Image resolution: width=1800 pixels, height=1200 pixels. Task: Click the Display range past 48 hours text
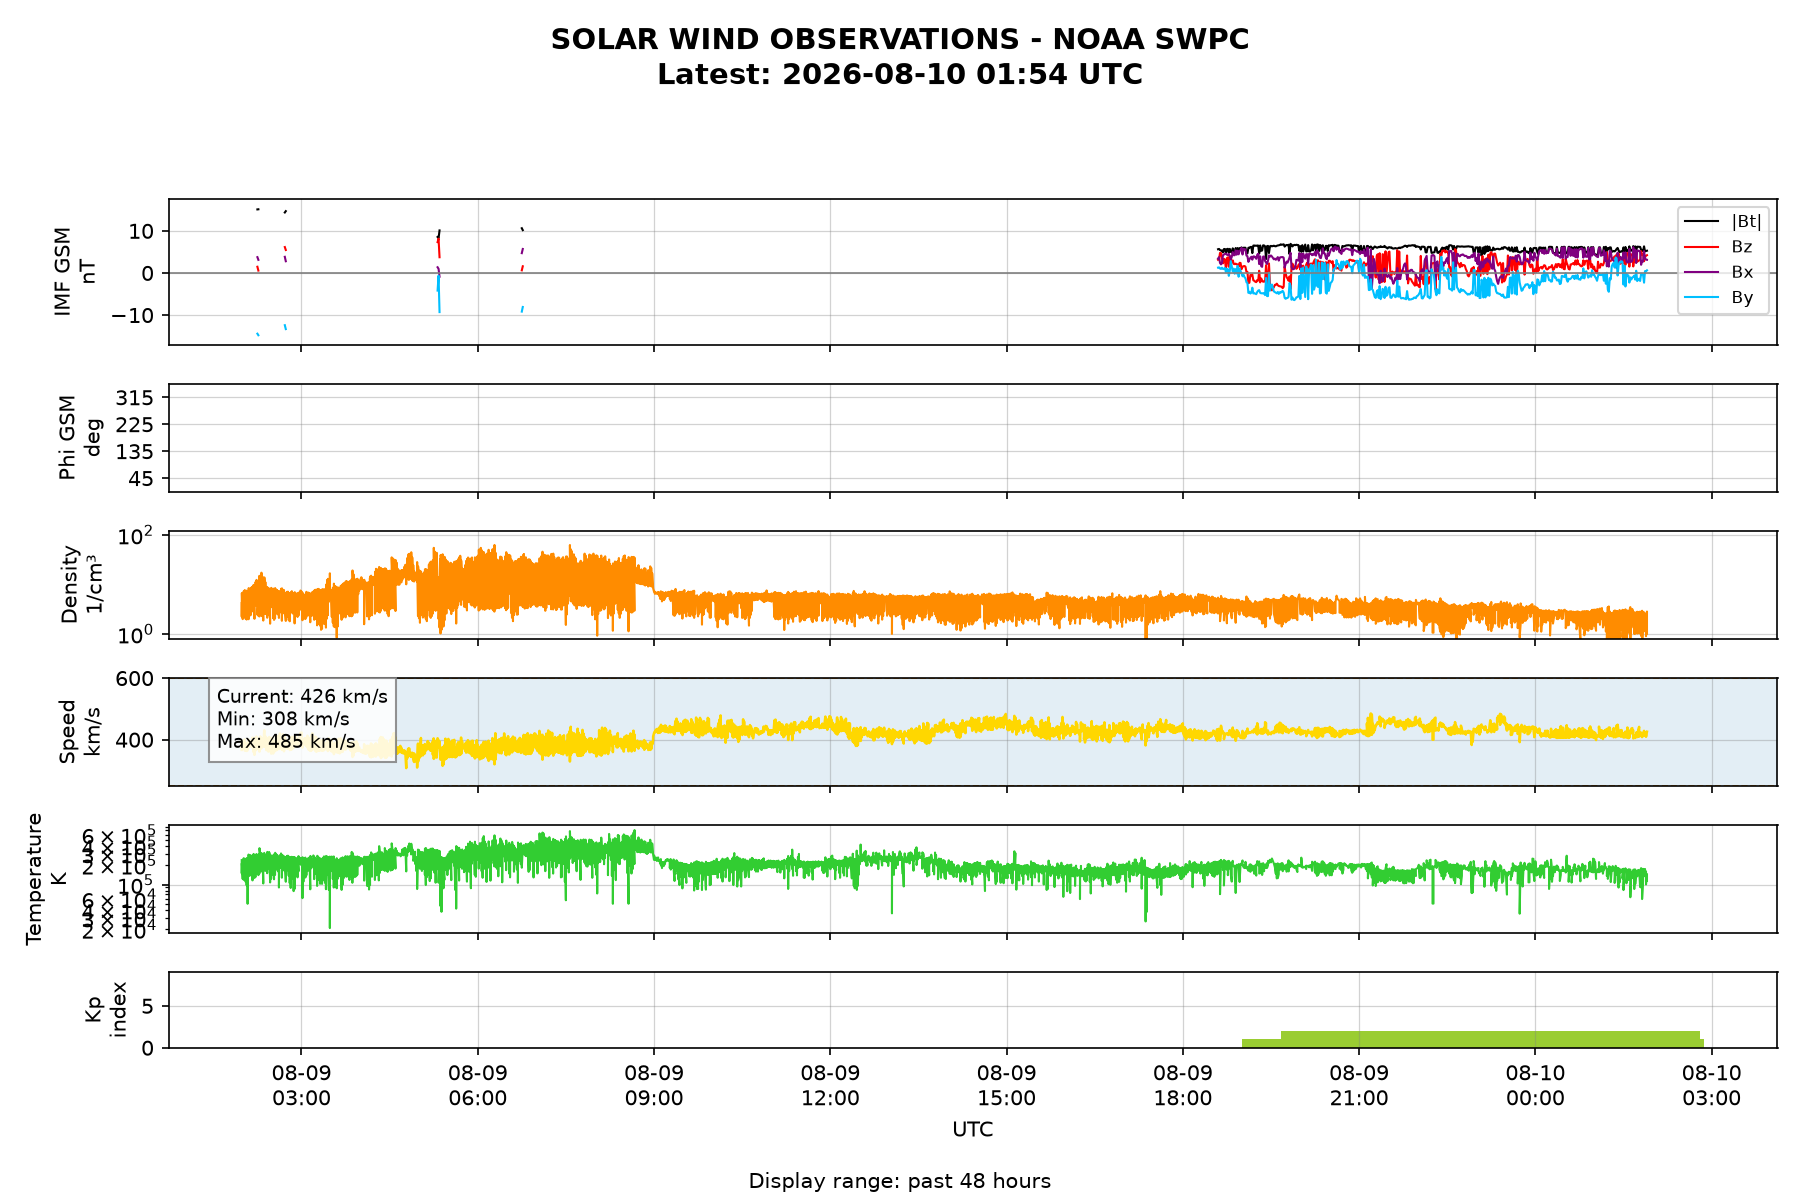click(900, 1181)
